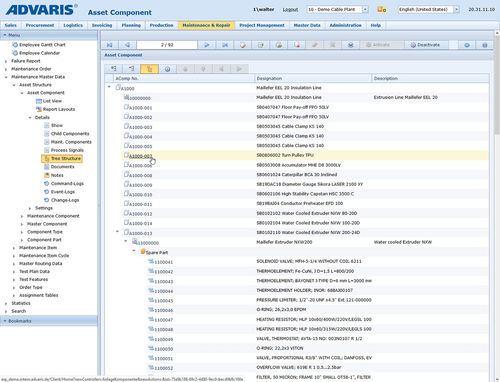
Task: Open Command-Logs menu item
Action: tap(67, 184)
